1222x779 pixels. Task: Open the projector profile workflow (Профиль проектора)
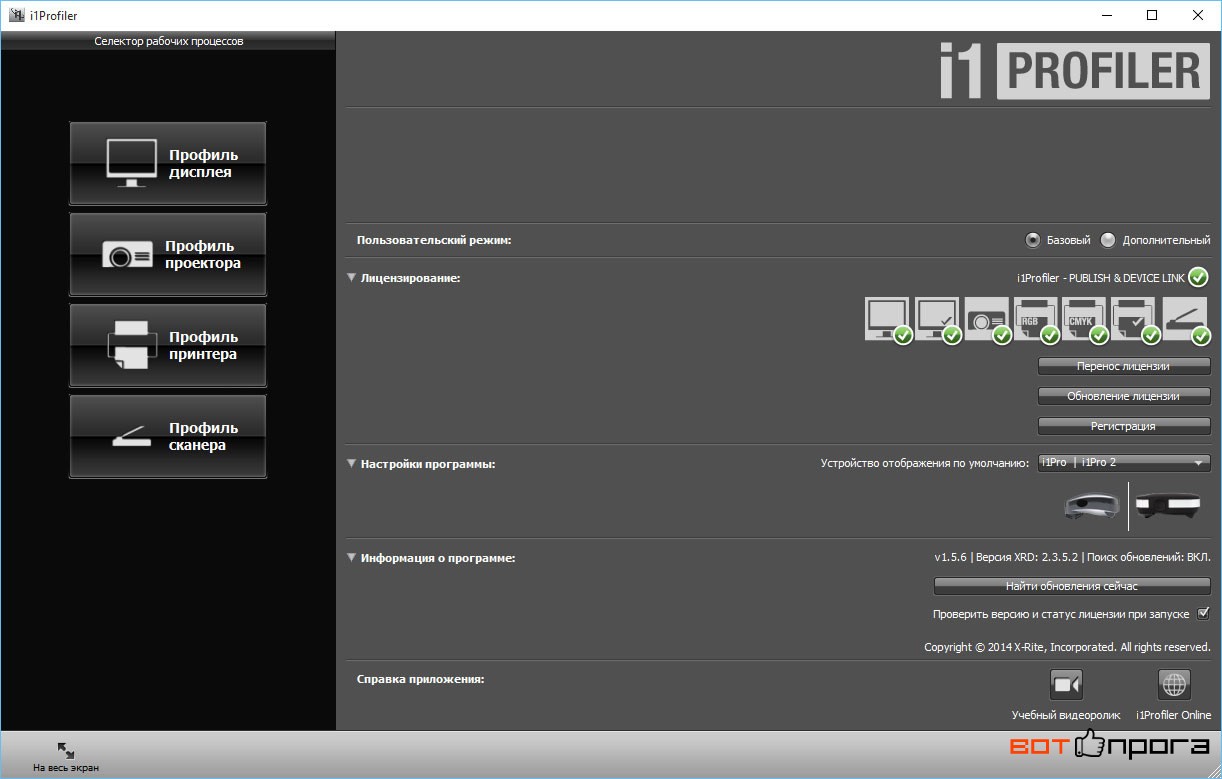tap(168, 255)
